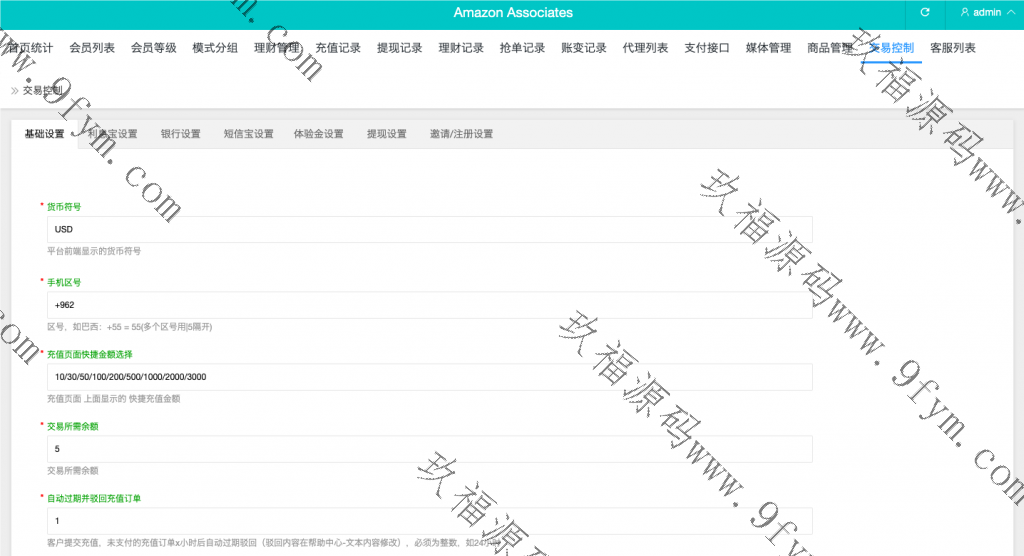The image size is (1024, 556).
Task: Open the 客服列表 menu item
Action: 953,48
